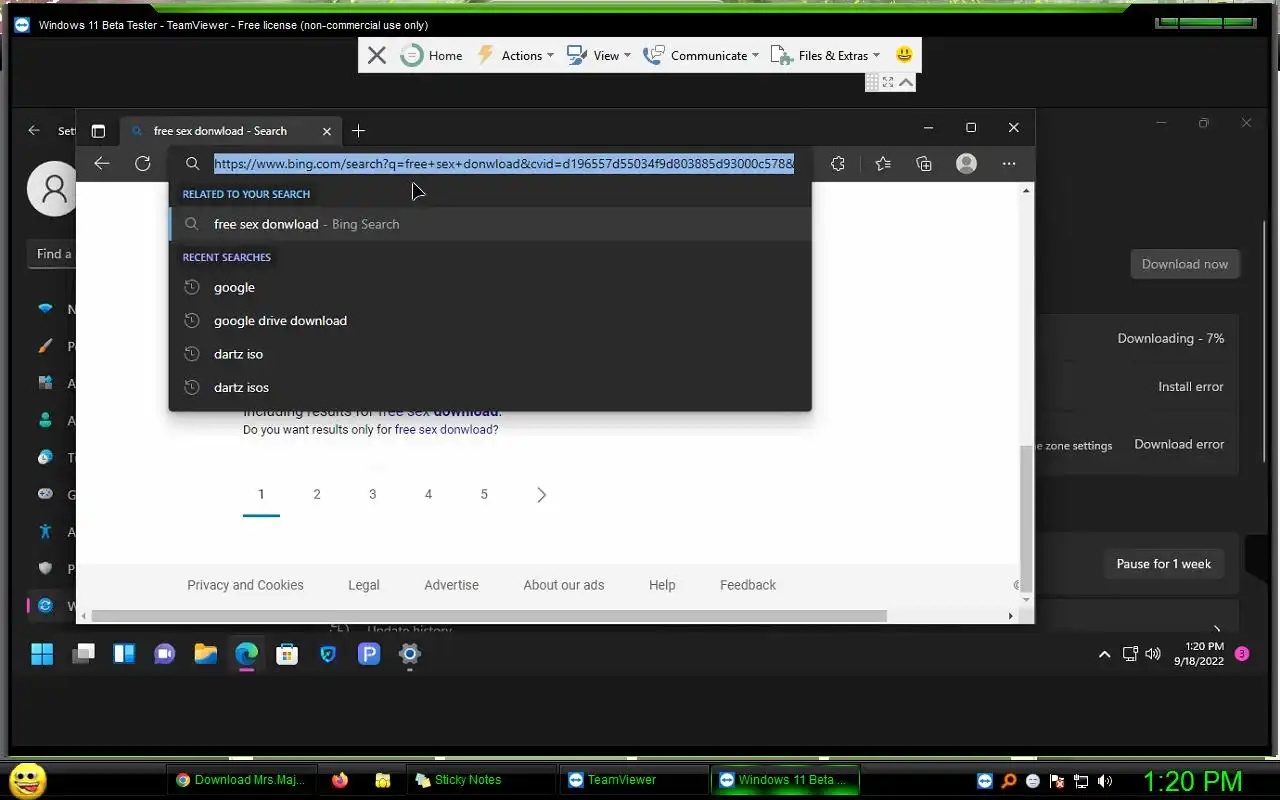The image size is (1280, 800).
Task: Toggle TeamViewer full screen icon
Action: (x=888, y=82)
